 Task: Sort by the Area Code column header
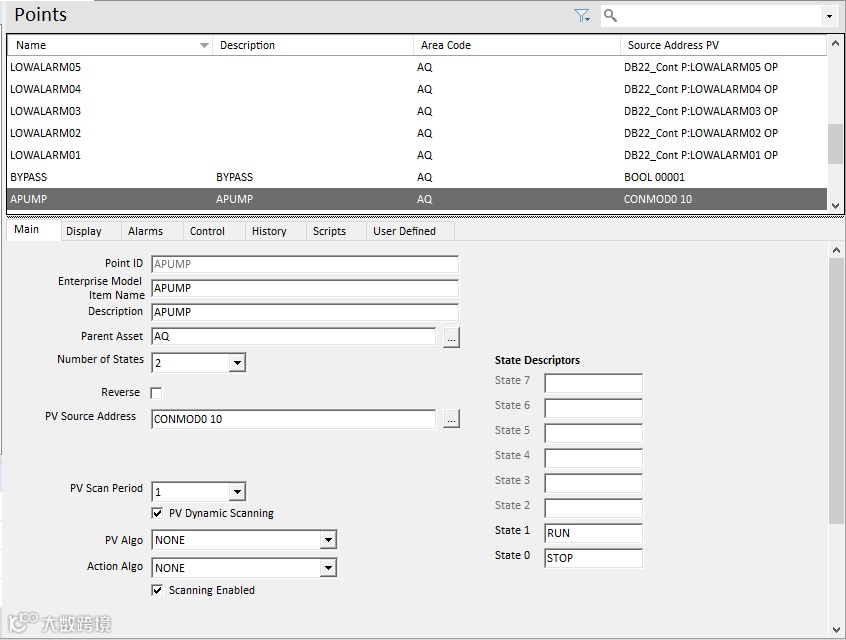pos(517,45)
